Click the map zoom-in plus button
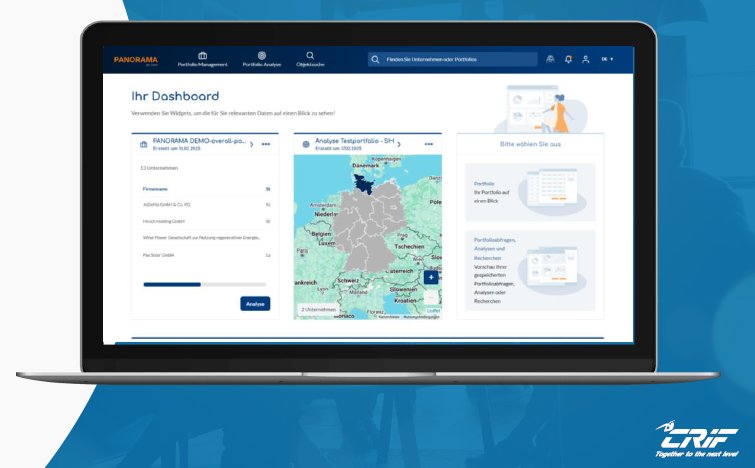Image resolution: width=755 pixels, height=468 pixels. [x=431, y=277]
